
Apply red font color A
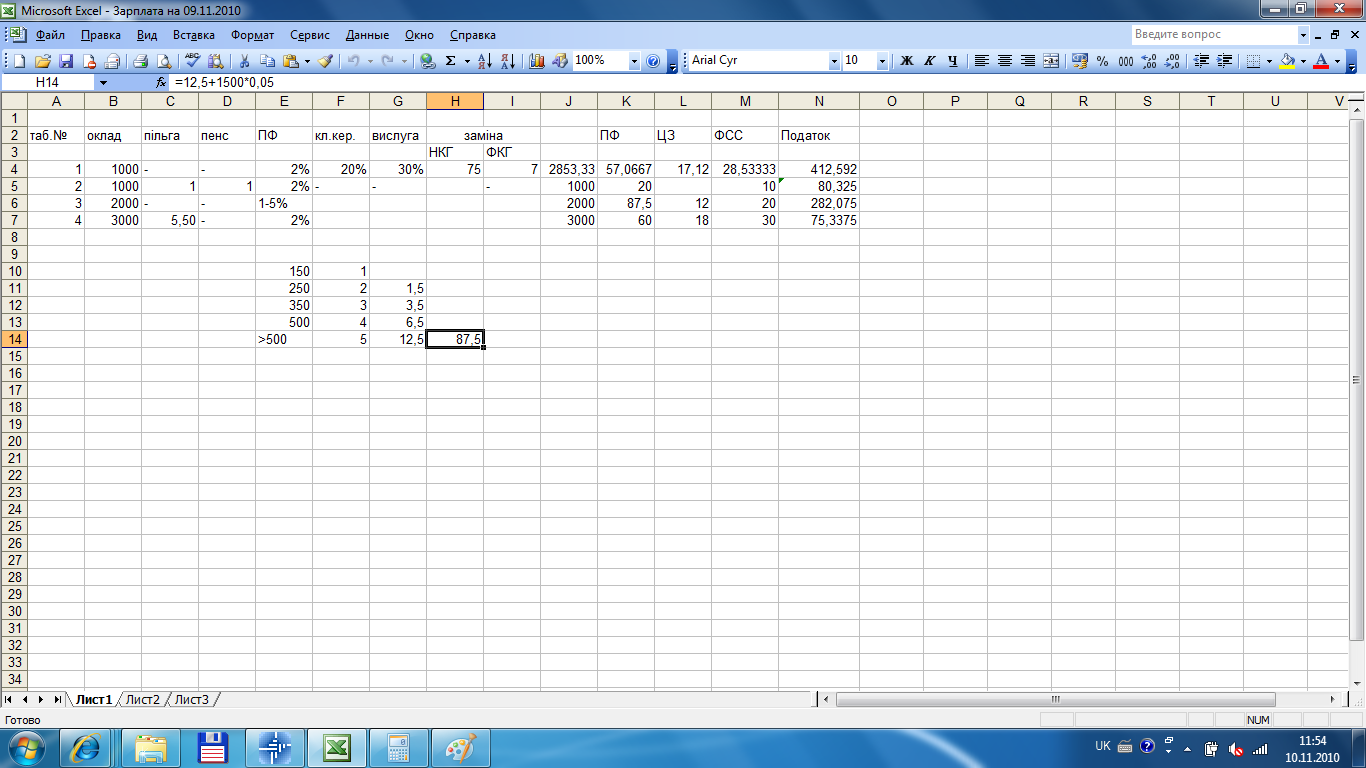[x=1322, y=61]
